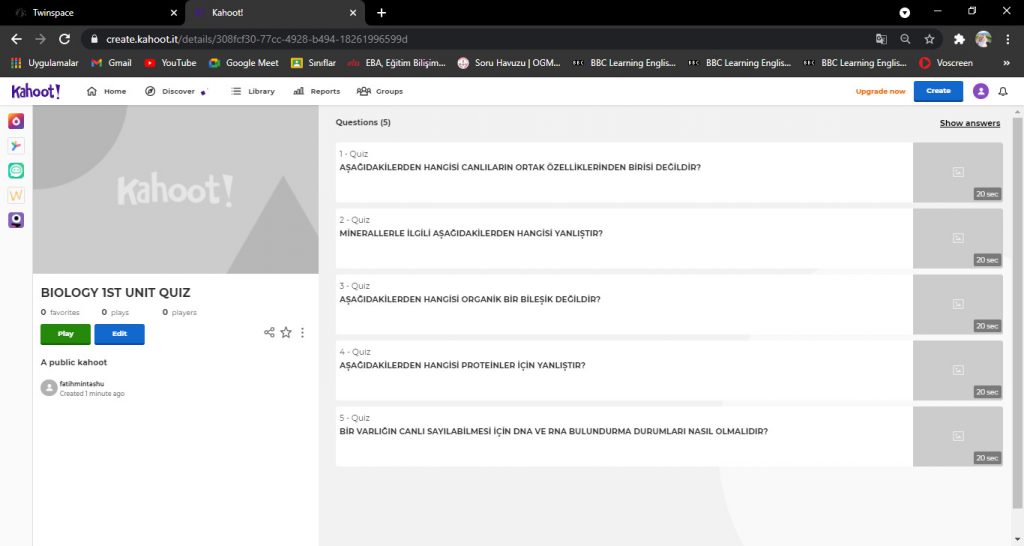
Task: Click question 3 image thumbnail
Action: pyautogui.click(x=957, y=304)
